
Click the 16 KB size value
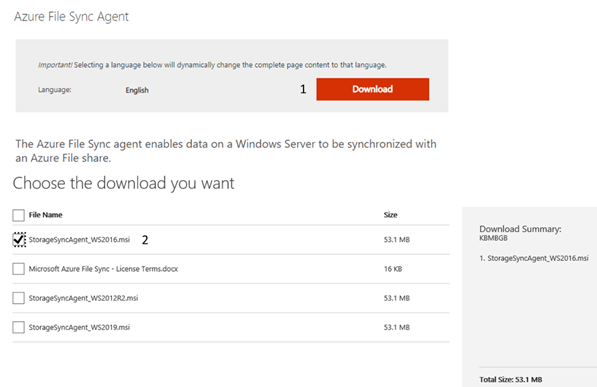(393, 269)
